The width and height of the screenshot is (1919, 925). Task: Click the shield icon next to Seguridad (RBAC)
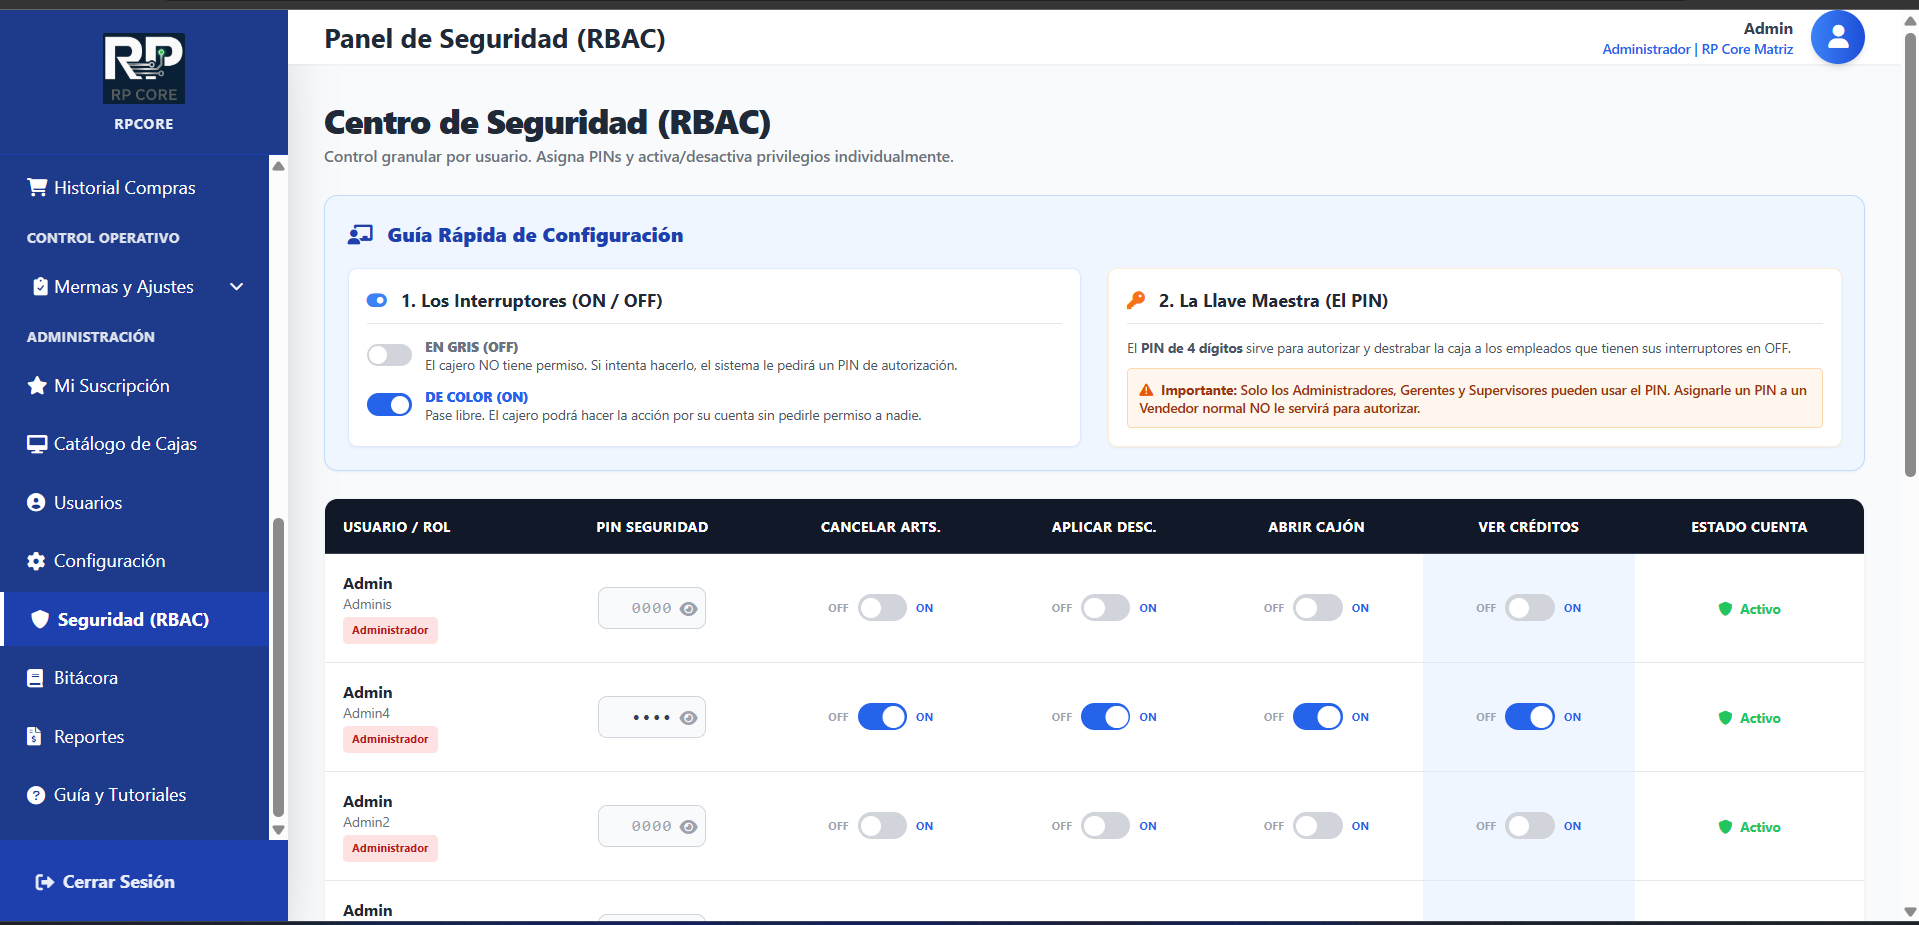coord(40,619)
